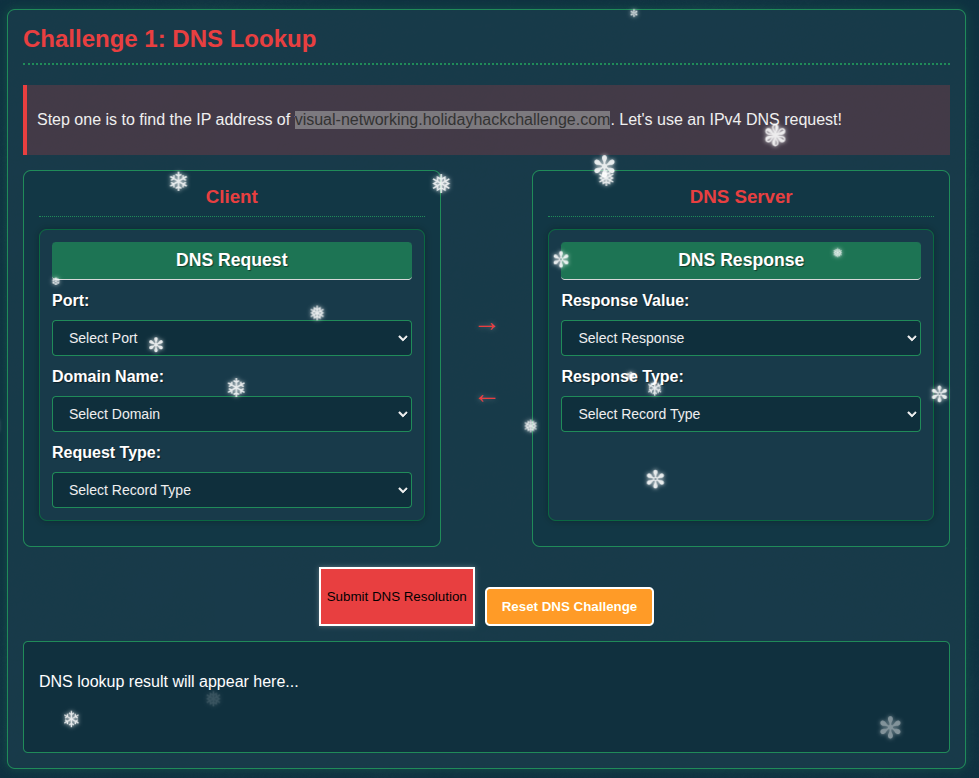Click the green DNS Response header
Screen dimensions: 979x778
pyautogui.click(x=741, y=260)
